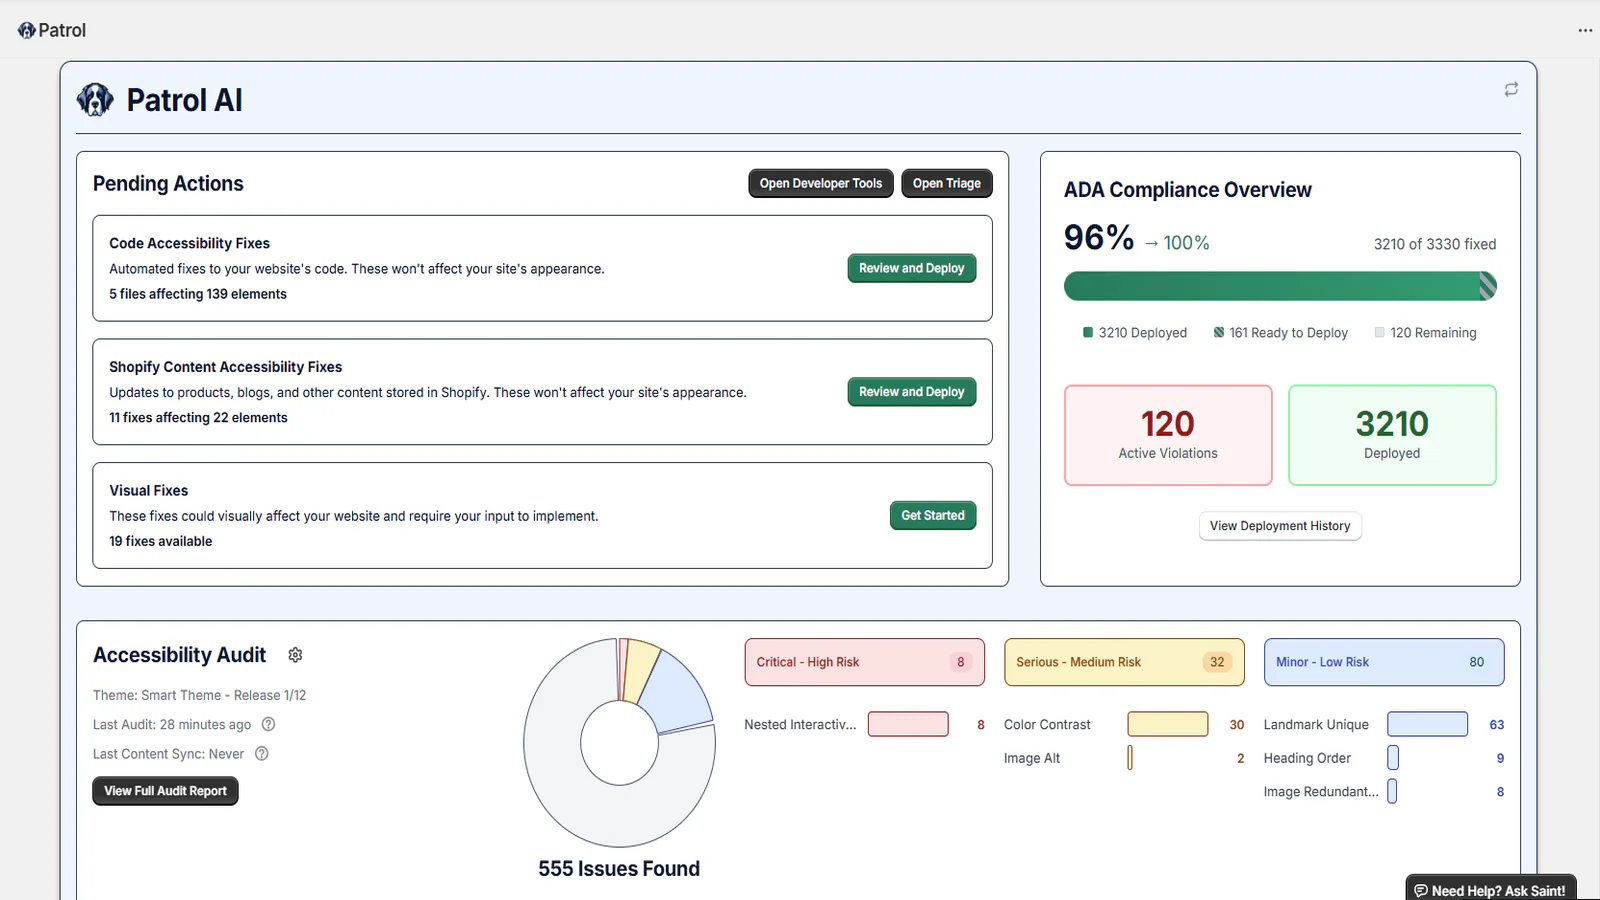
Task: Click the Landmark Unique issue label
Action: click(1316, 725)
